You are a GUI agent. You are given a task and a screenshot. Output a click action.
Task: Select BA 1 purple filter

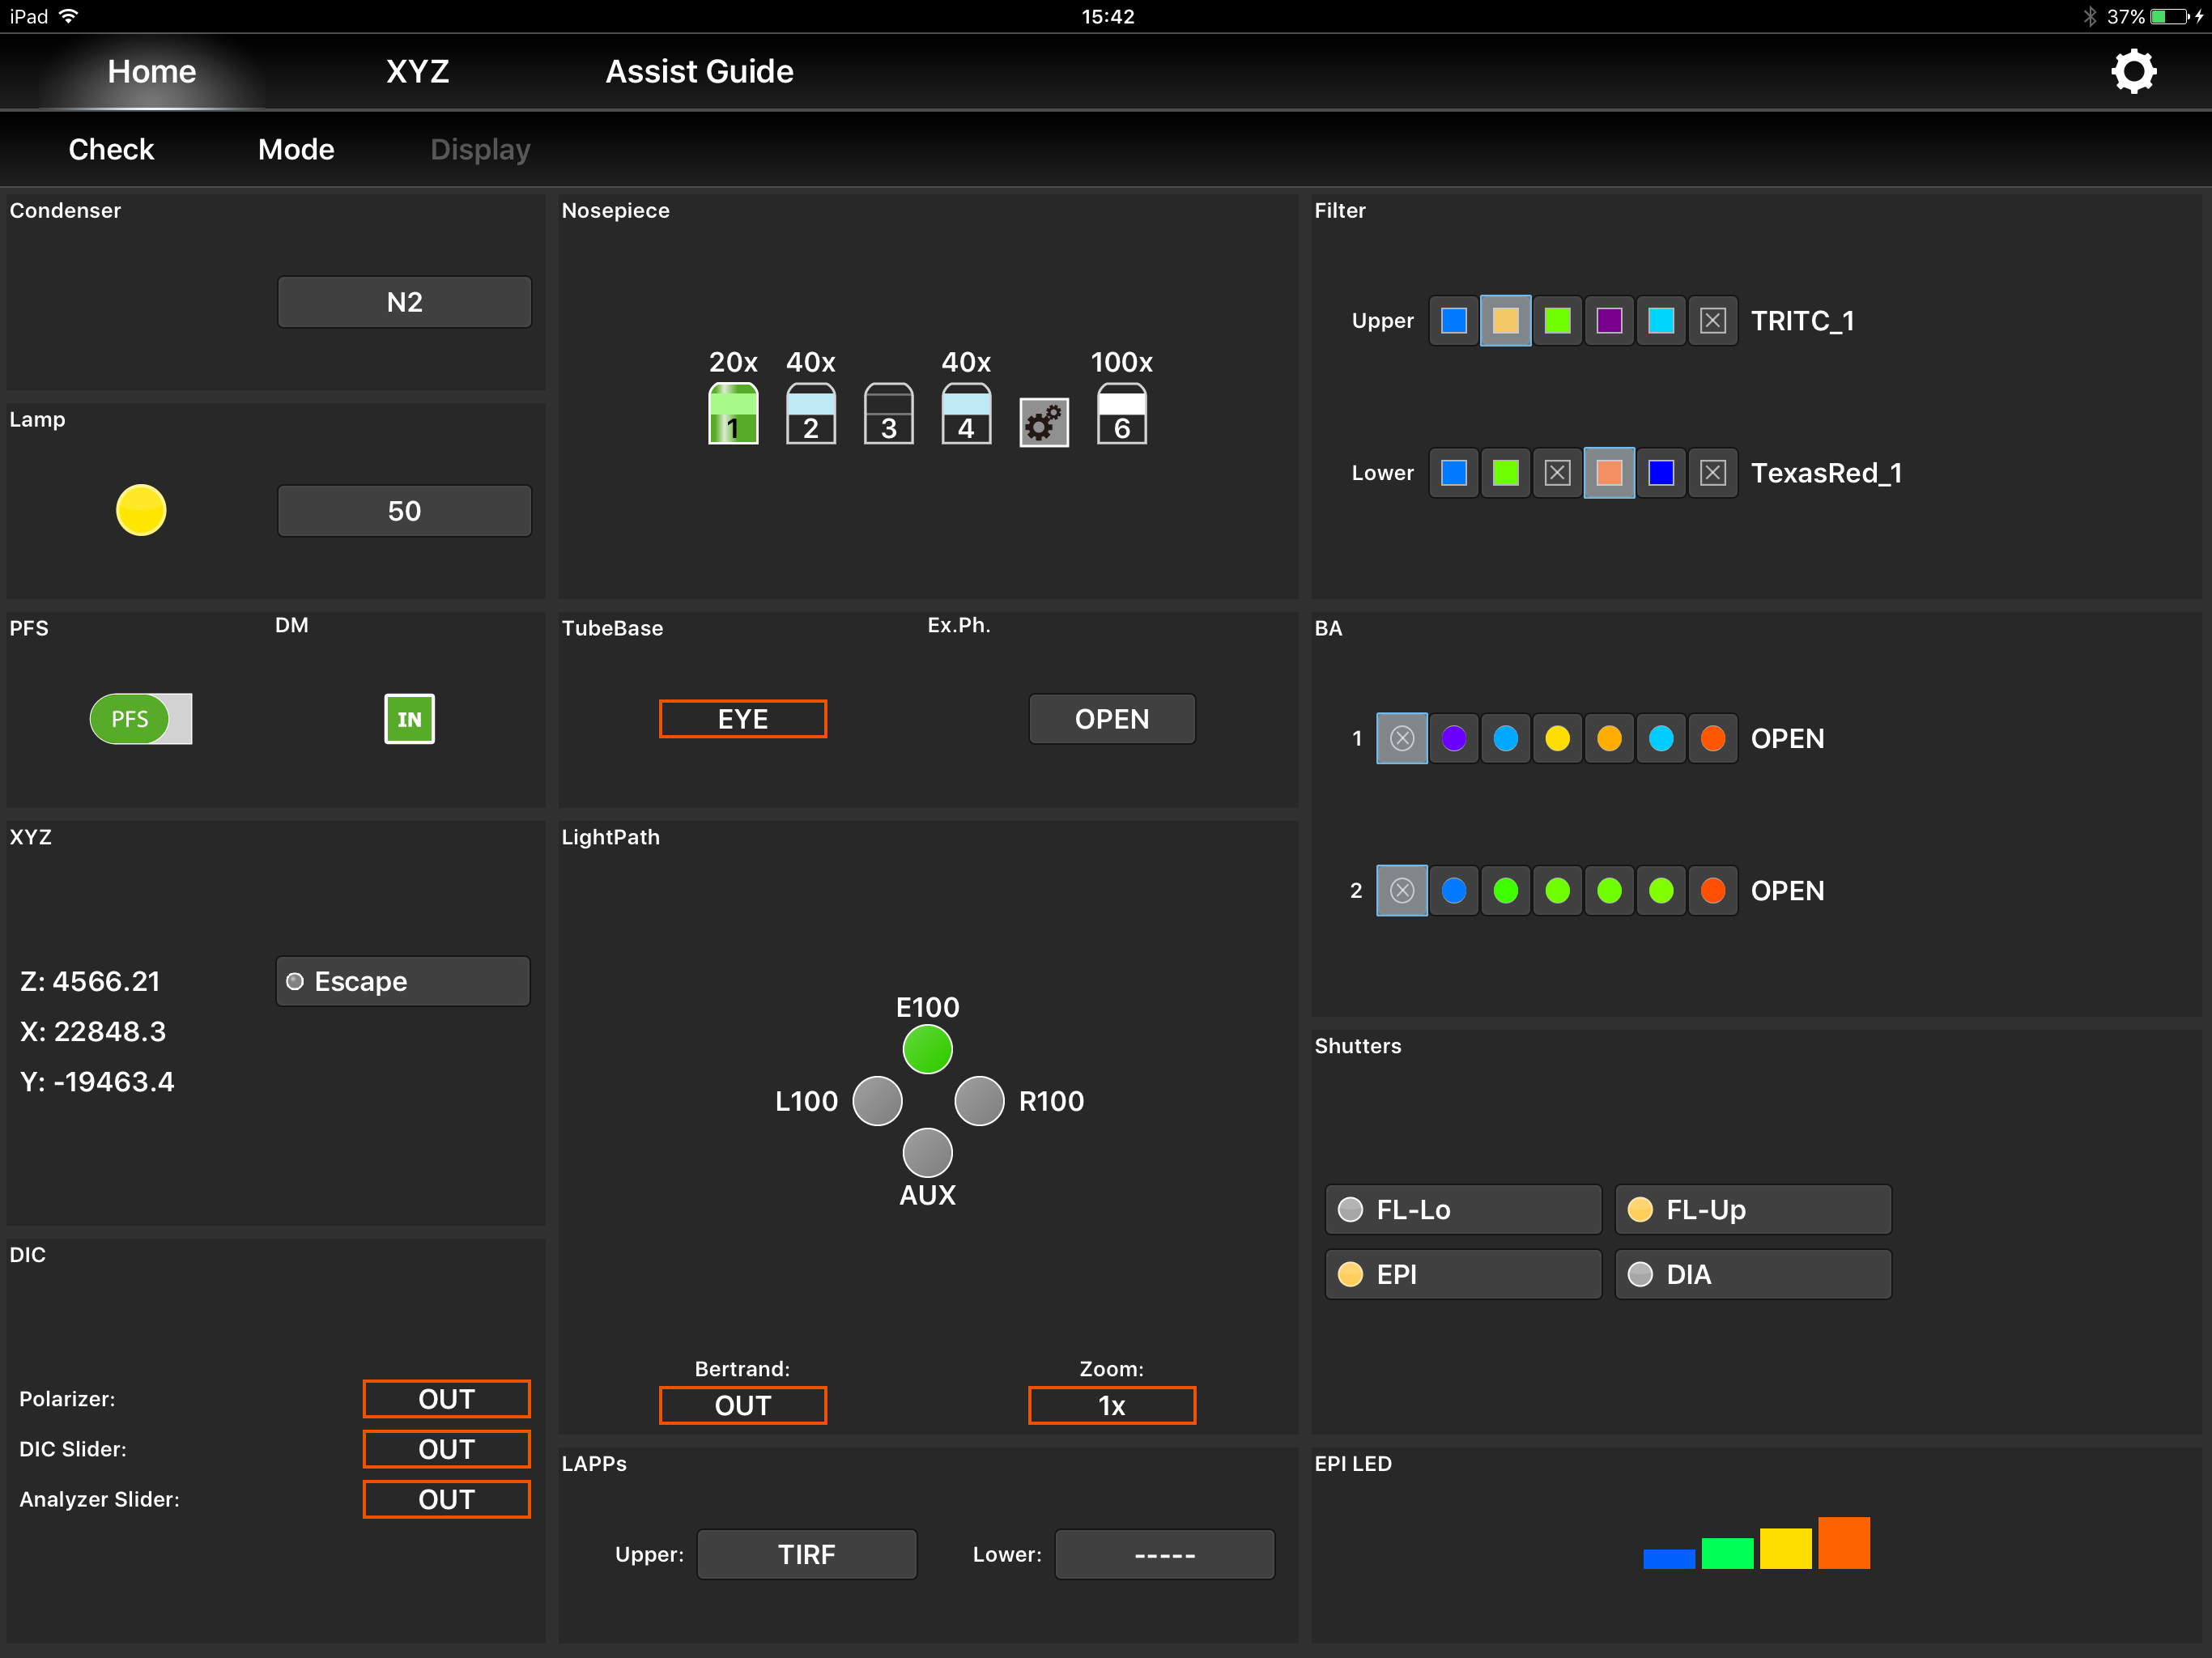(1454, 738)
